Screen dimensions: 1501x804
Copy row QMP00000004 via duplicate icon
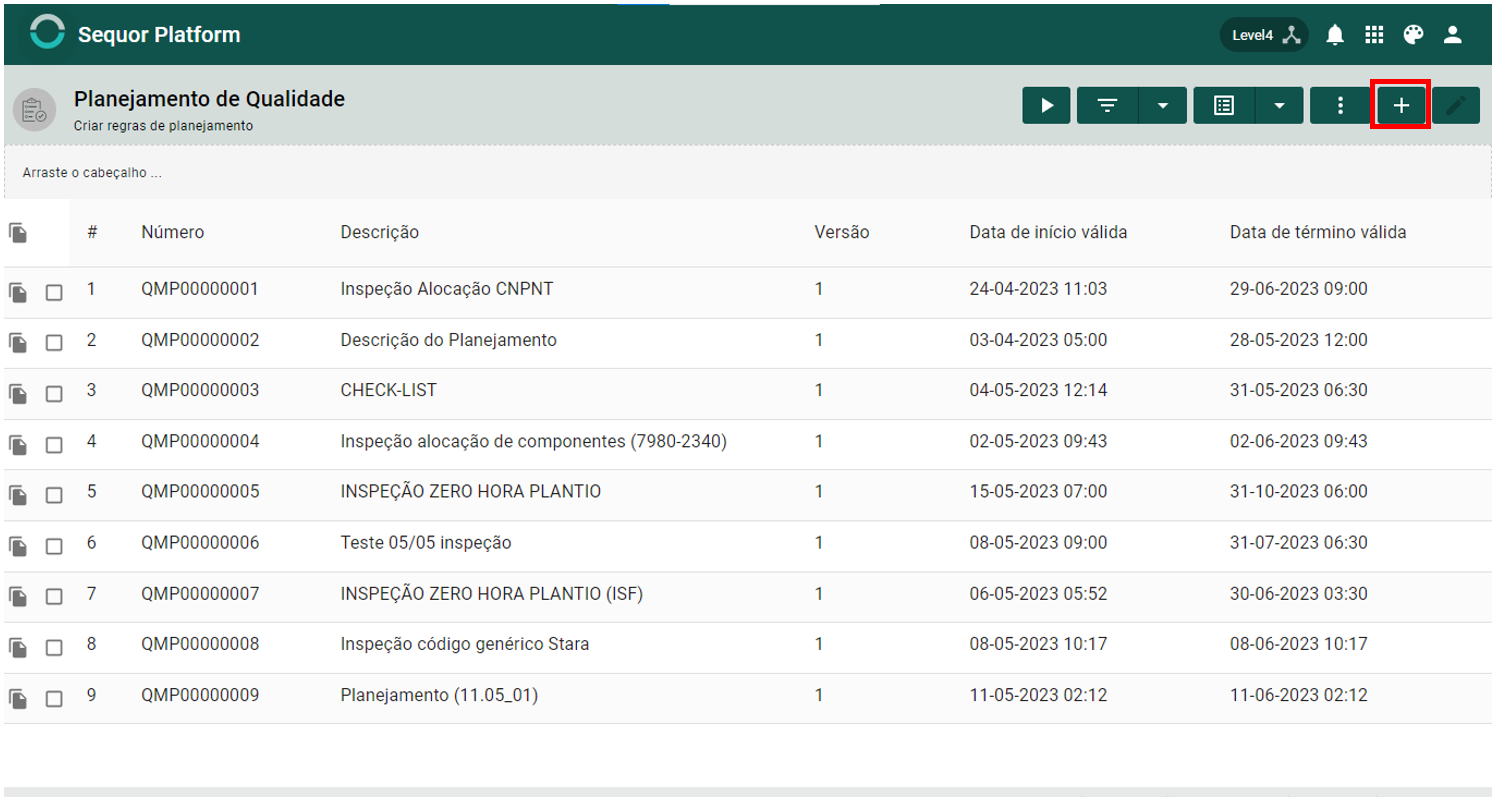(18, 443)
